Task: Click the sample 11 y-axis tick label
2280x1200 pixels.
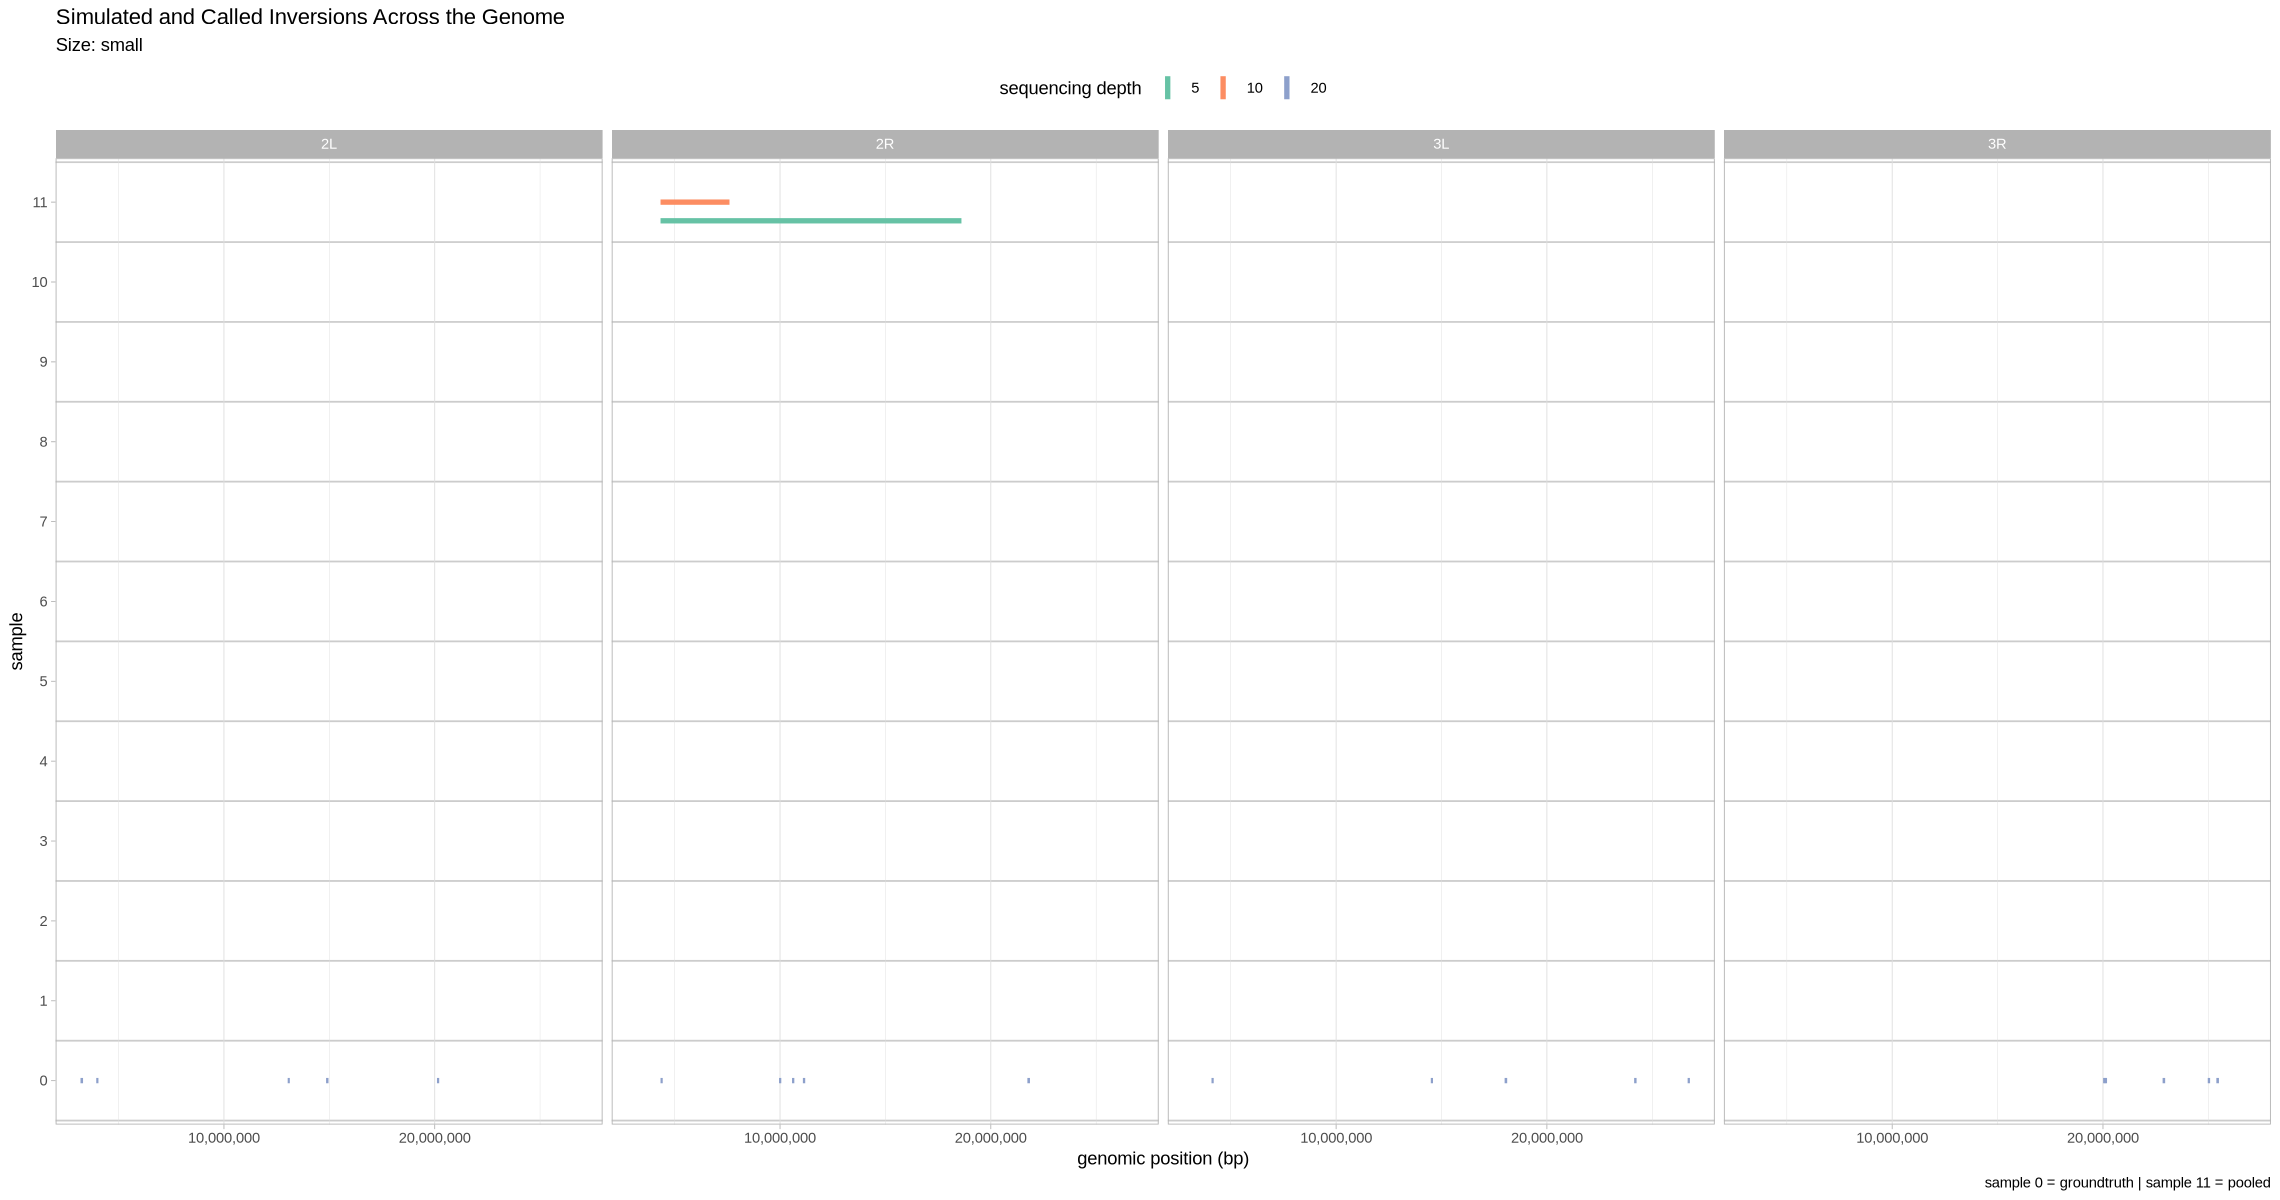Action: (x=40, y=202)
